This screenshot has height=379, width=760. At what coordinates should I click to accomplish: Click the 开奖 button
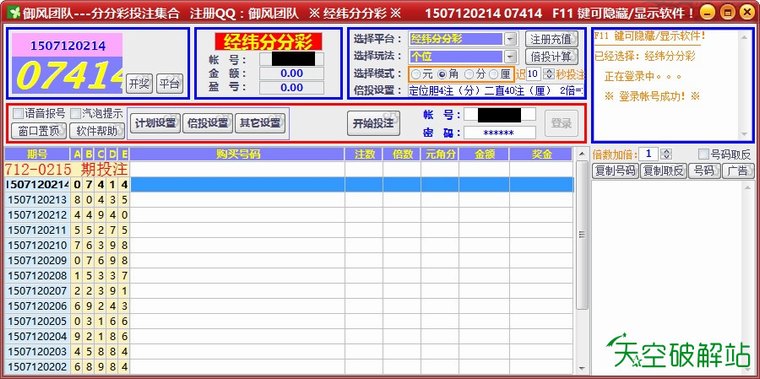139,84
